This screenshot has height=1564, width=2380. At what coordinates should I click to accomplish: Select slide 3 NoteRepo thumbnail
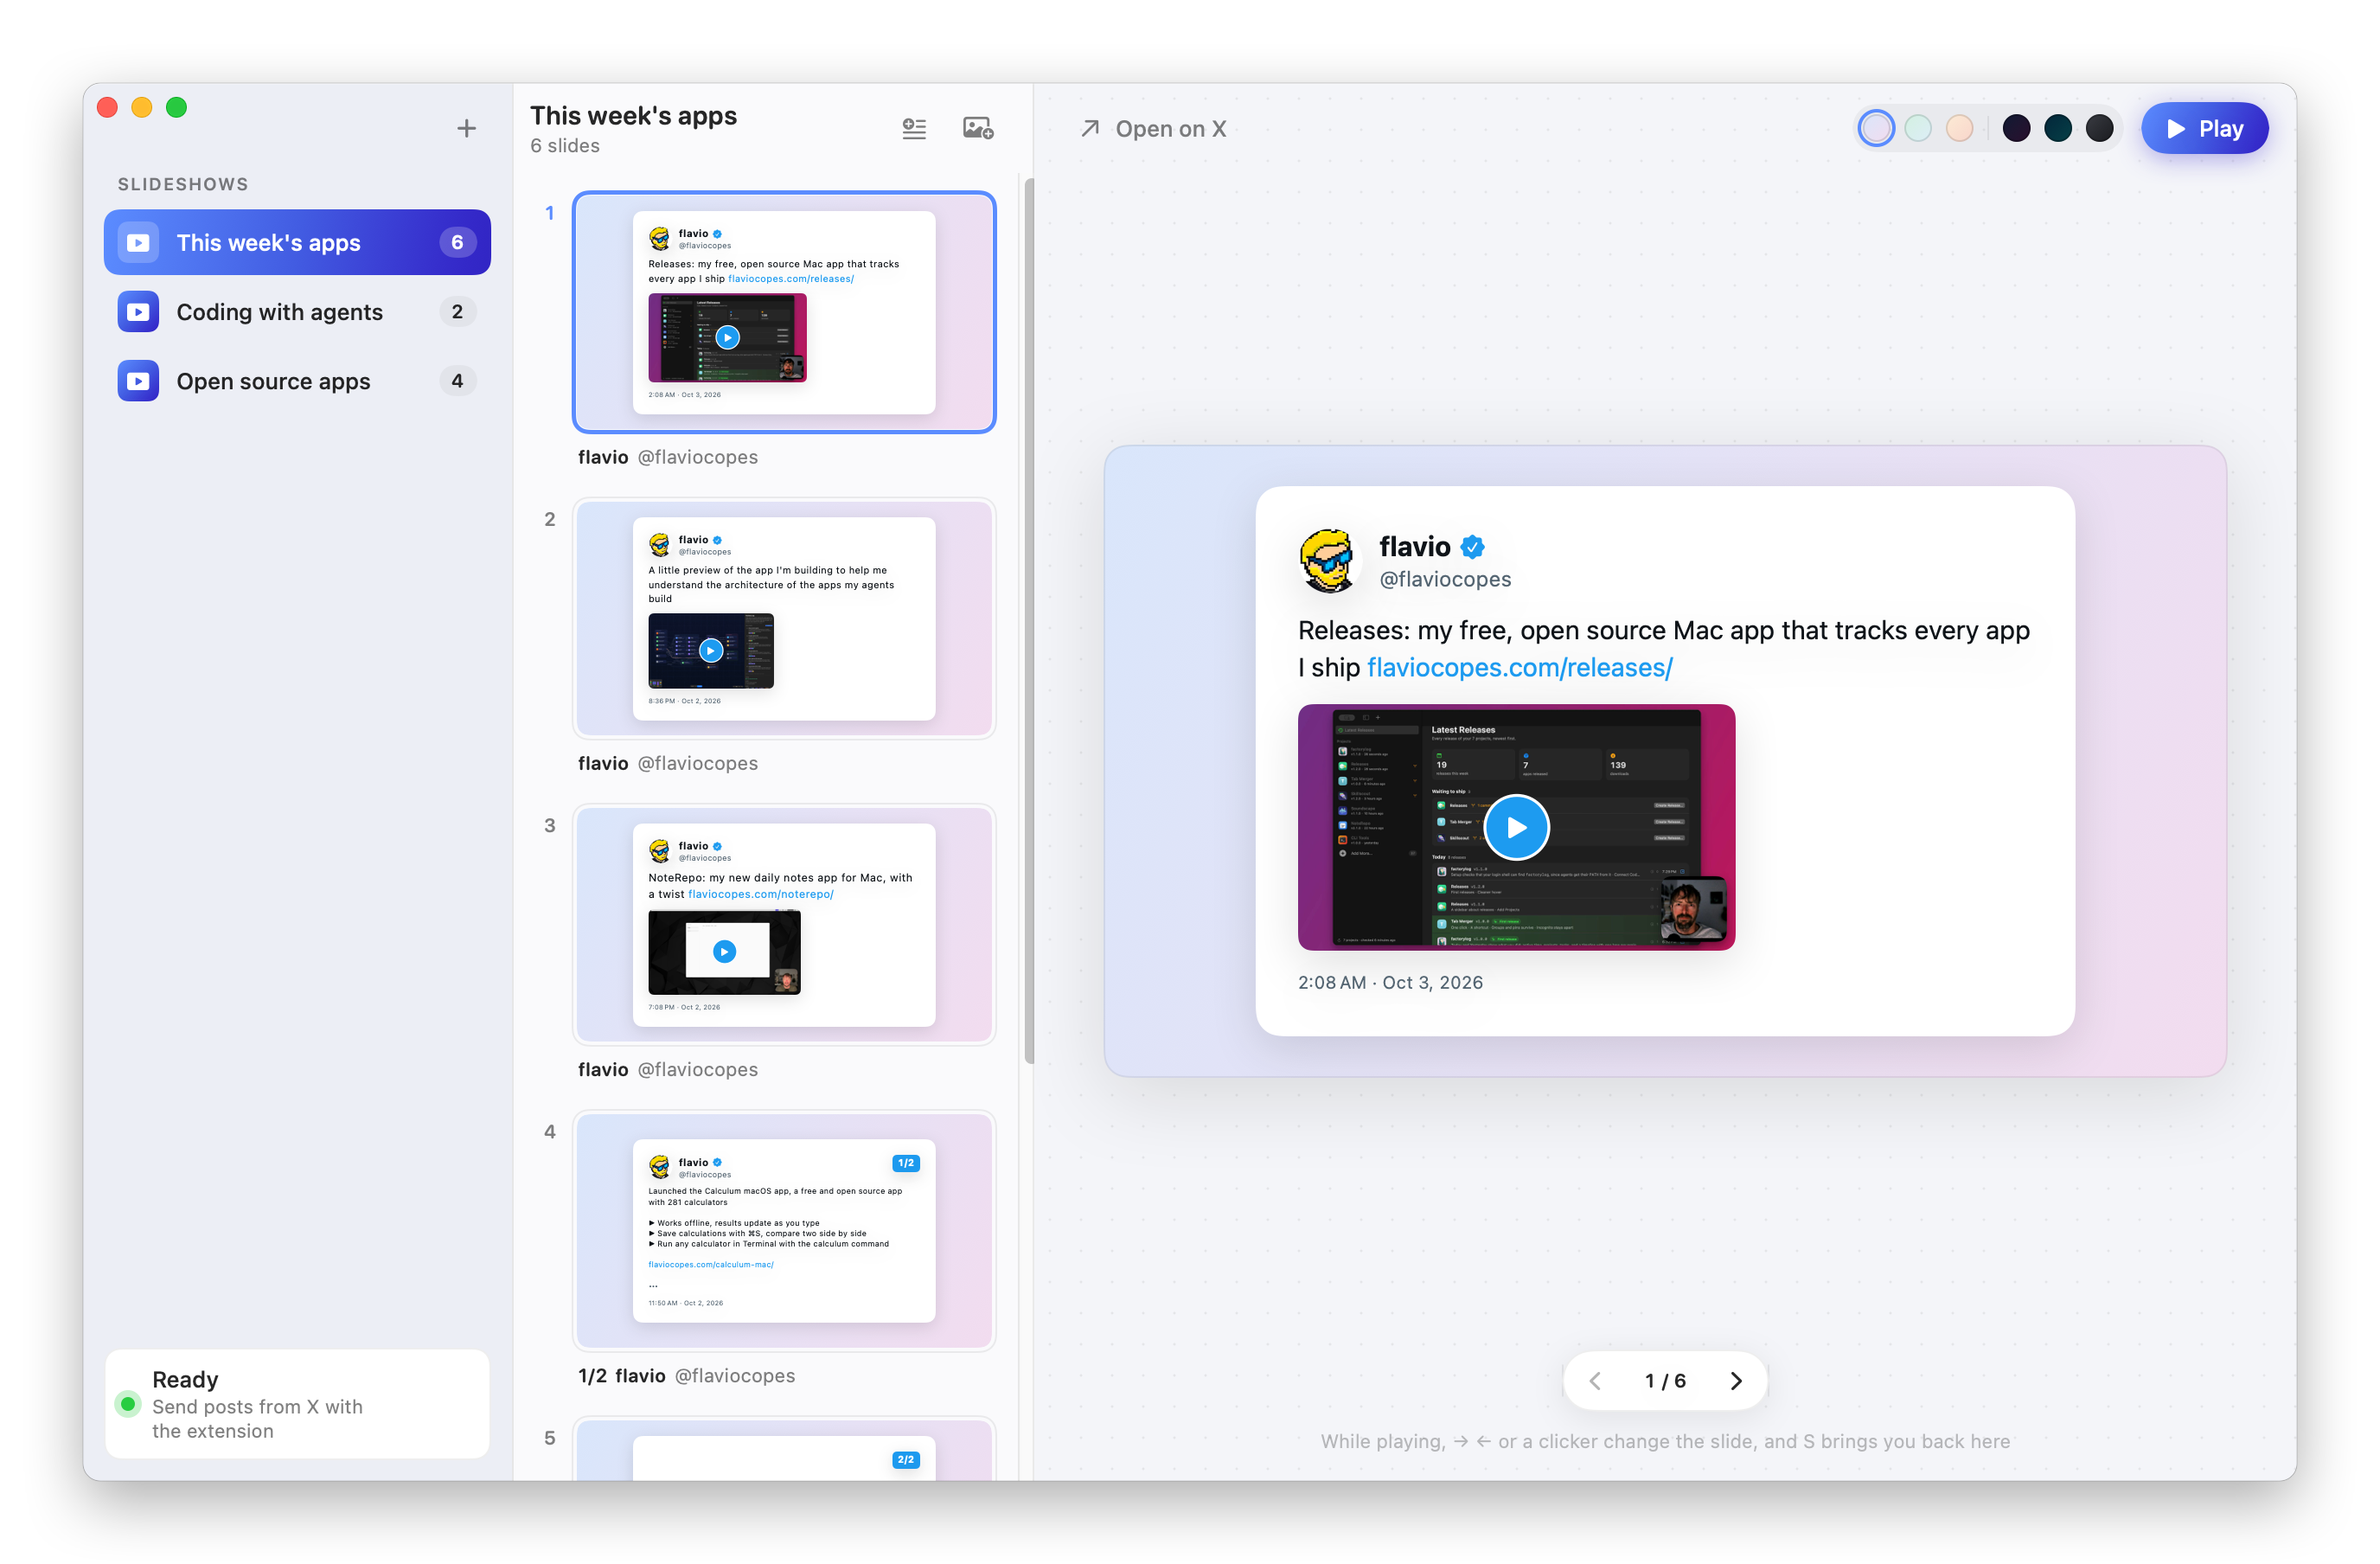coord(784,924)
